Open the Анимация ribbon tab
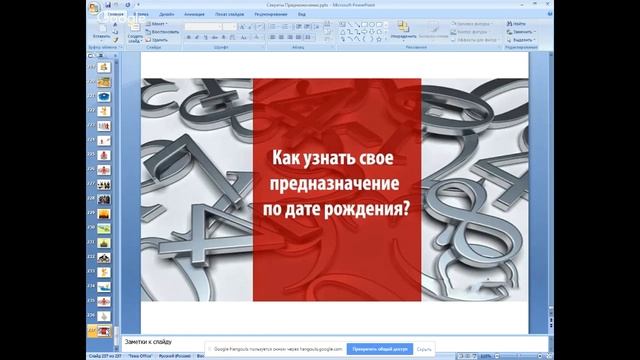 194,14
